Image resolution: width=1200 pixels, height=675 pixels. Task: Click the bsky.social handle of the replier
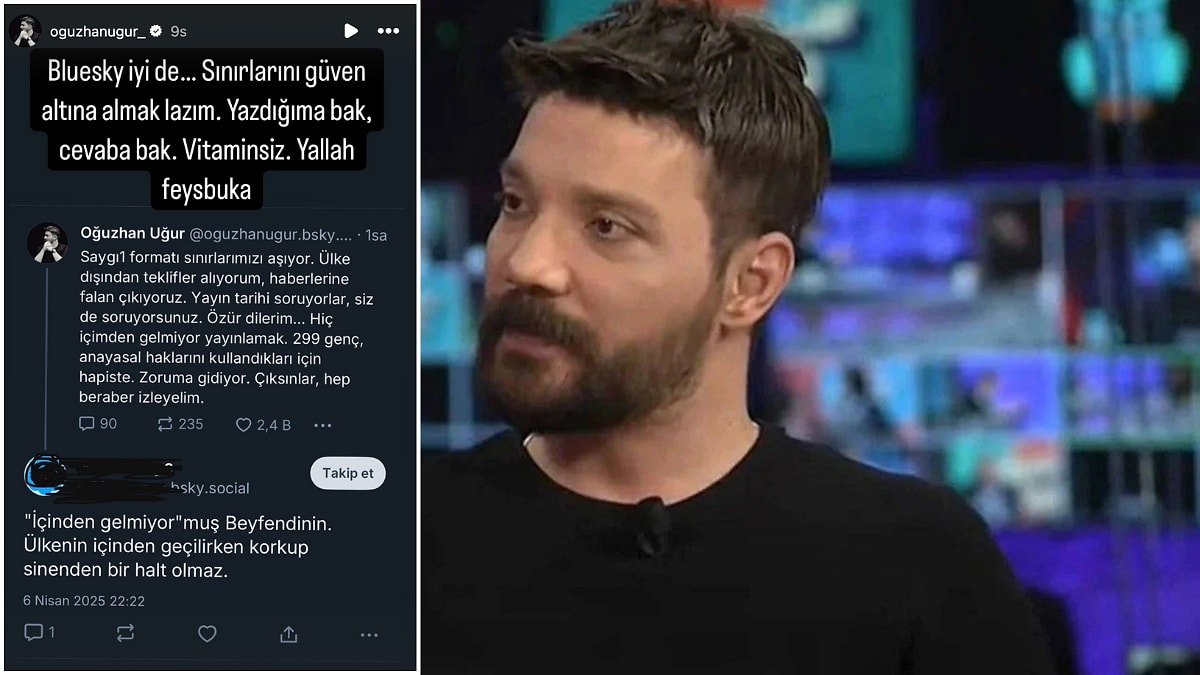coord(209,488)
